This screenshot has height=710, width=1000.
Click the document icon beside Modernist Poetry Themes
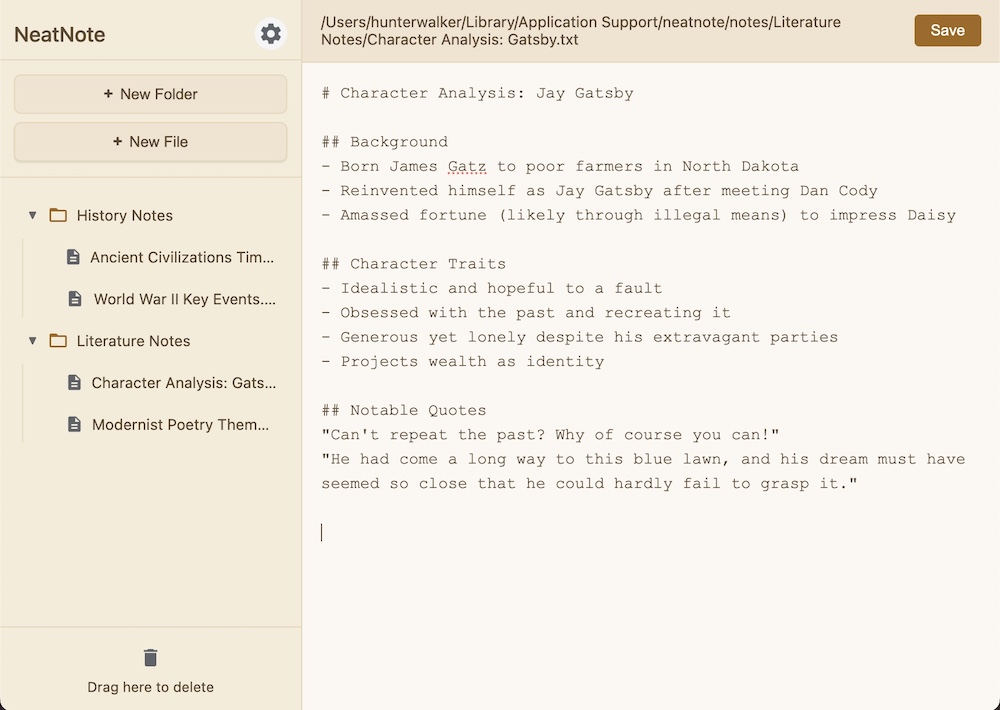73,425
